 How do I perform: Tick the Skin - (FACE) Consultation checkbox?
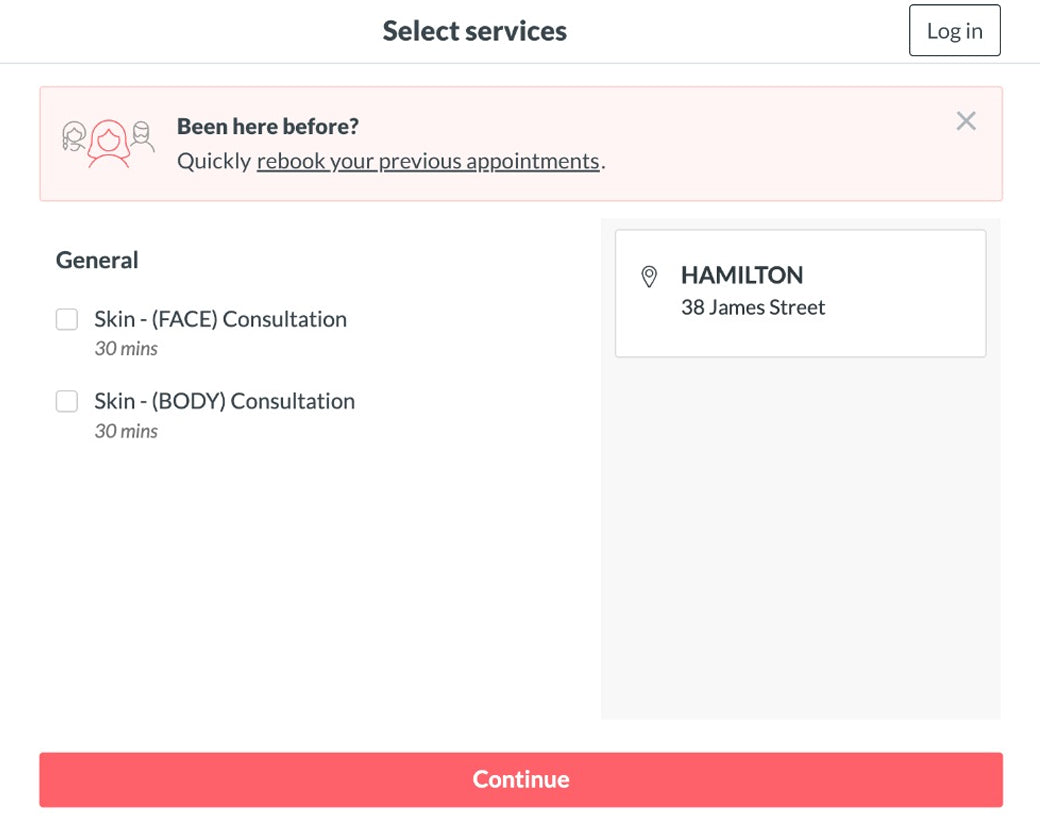[67, 320]
